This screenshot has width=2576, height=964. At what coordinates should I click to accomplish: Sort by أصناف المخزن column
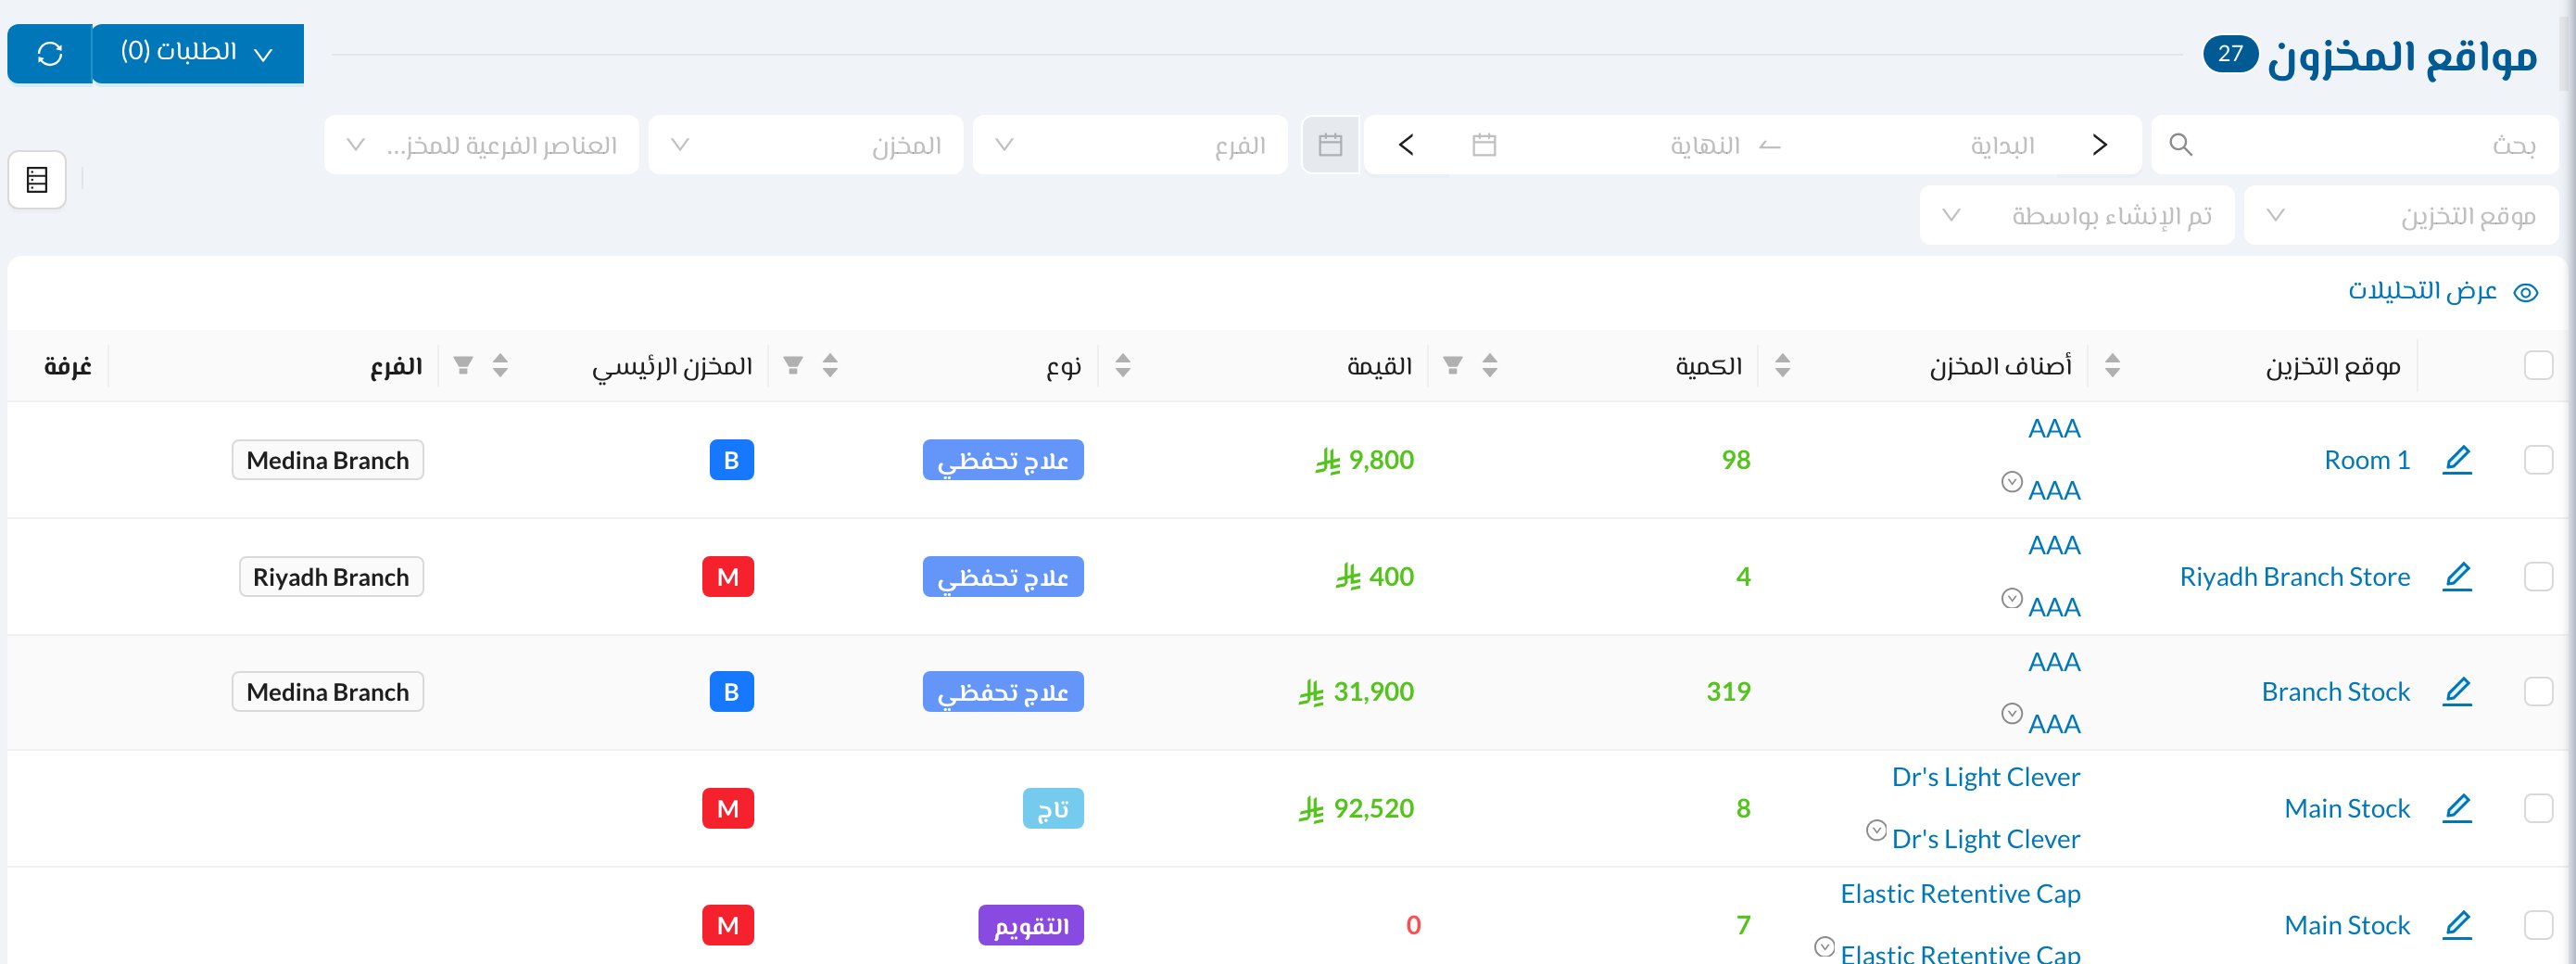pyautogui.click(x=1782, y=365)
